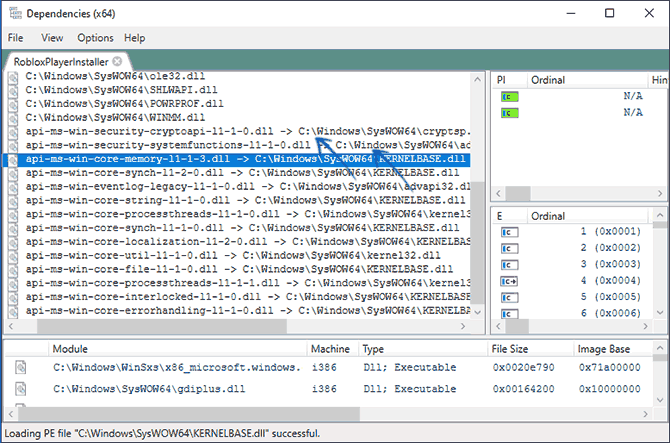This screenshot has height=443, width=670.
Task: Click the Dependencies app icon in title bar
Action: pyautogui.click(x=15, y=13)
